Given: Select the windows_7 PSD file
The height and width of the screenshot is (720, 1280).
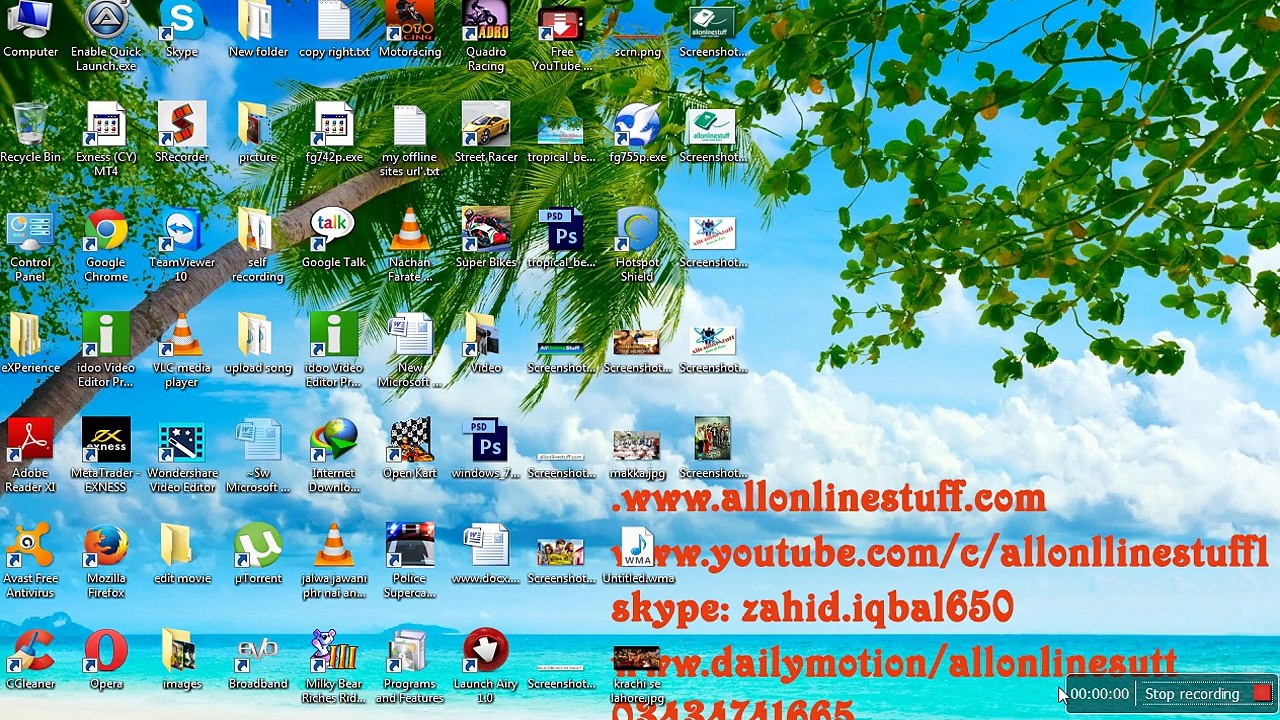Looking at the screenshot, I should click(x=486, y=450).
